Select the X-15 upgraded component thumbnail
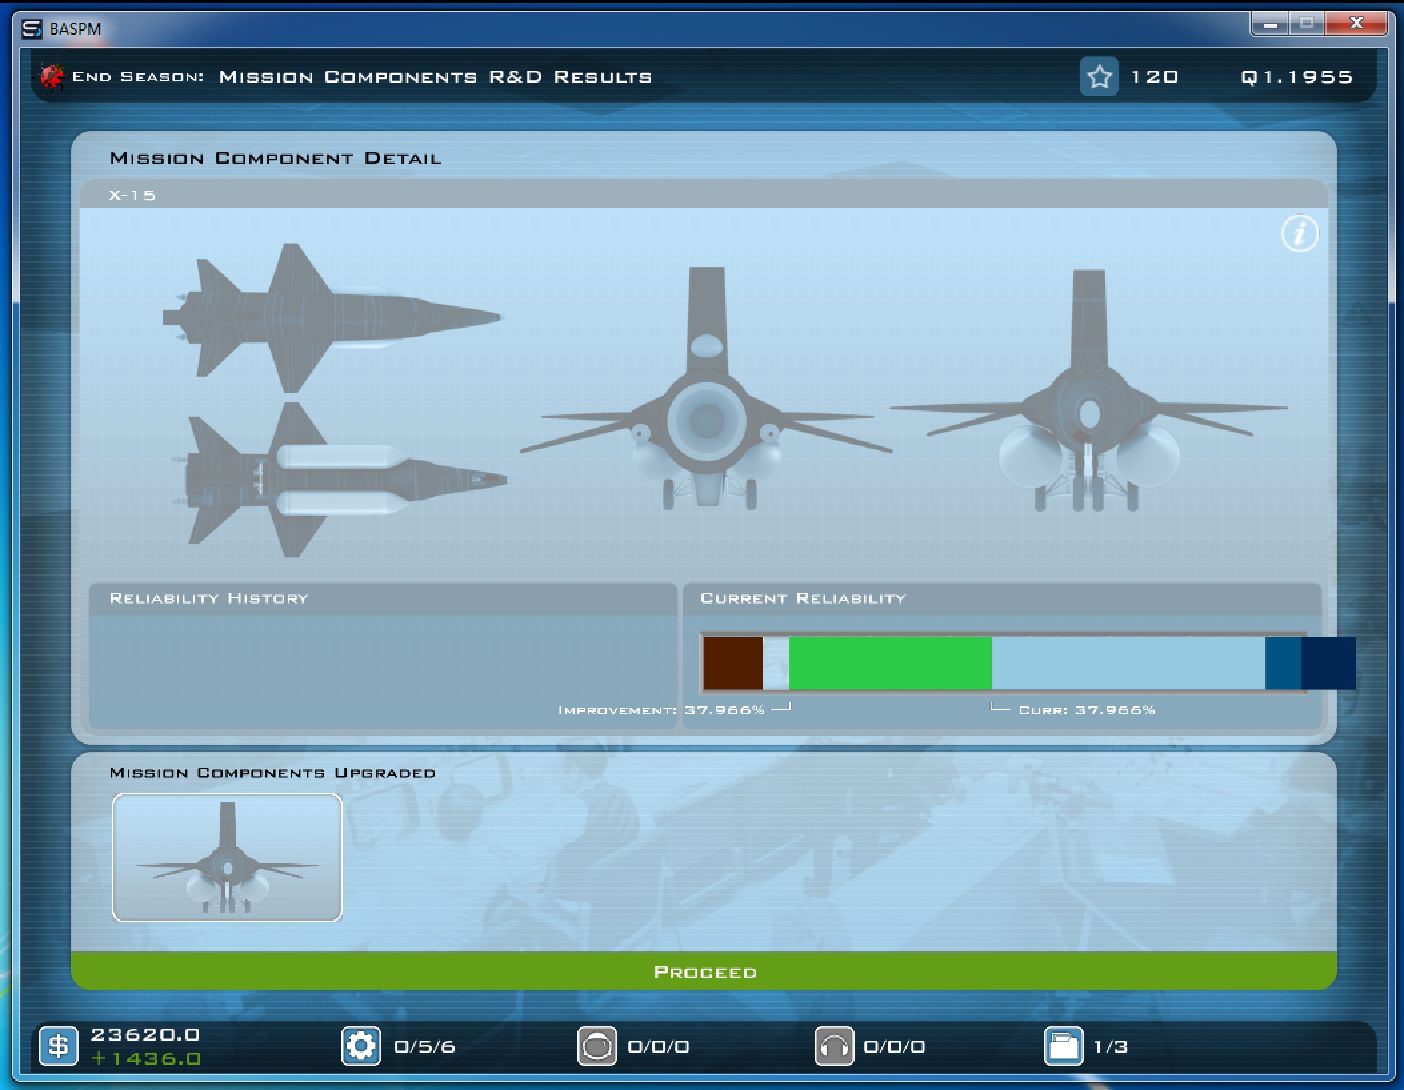The image size is (1404, 1090). tap(227, 857)
